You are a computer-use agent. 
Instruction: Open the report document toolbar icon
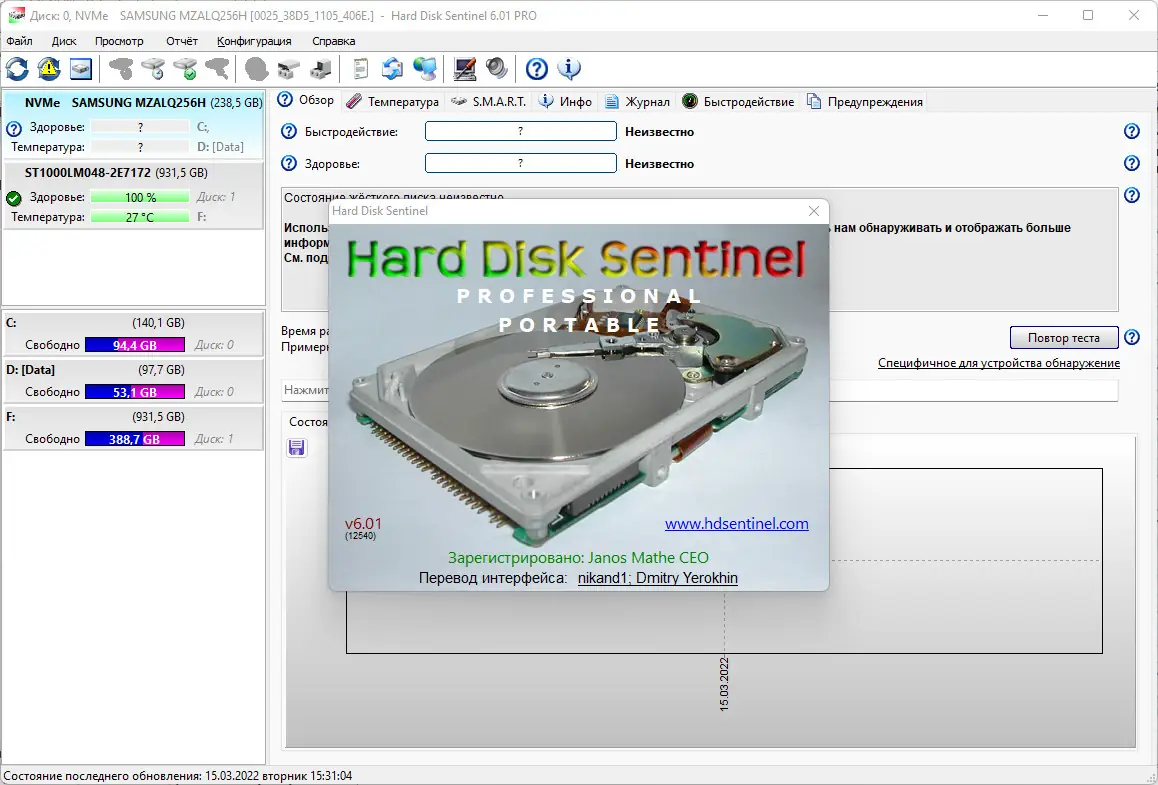click(x=358, y=68)
